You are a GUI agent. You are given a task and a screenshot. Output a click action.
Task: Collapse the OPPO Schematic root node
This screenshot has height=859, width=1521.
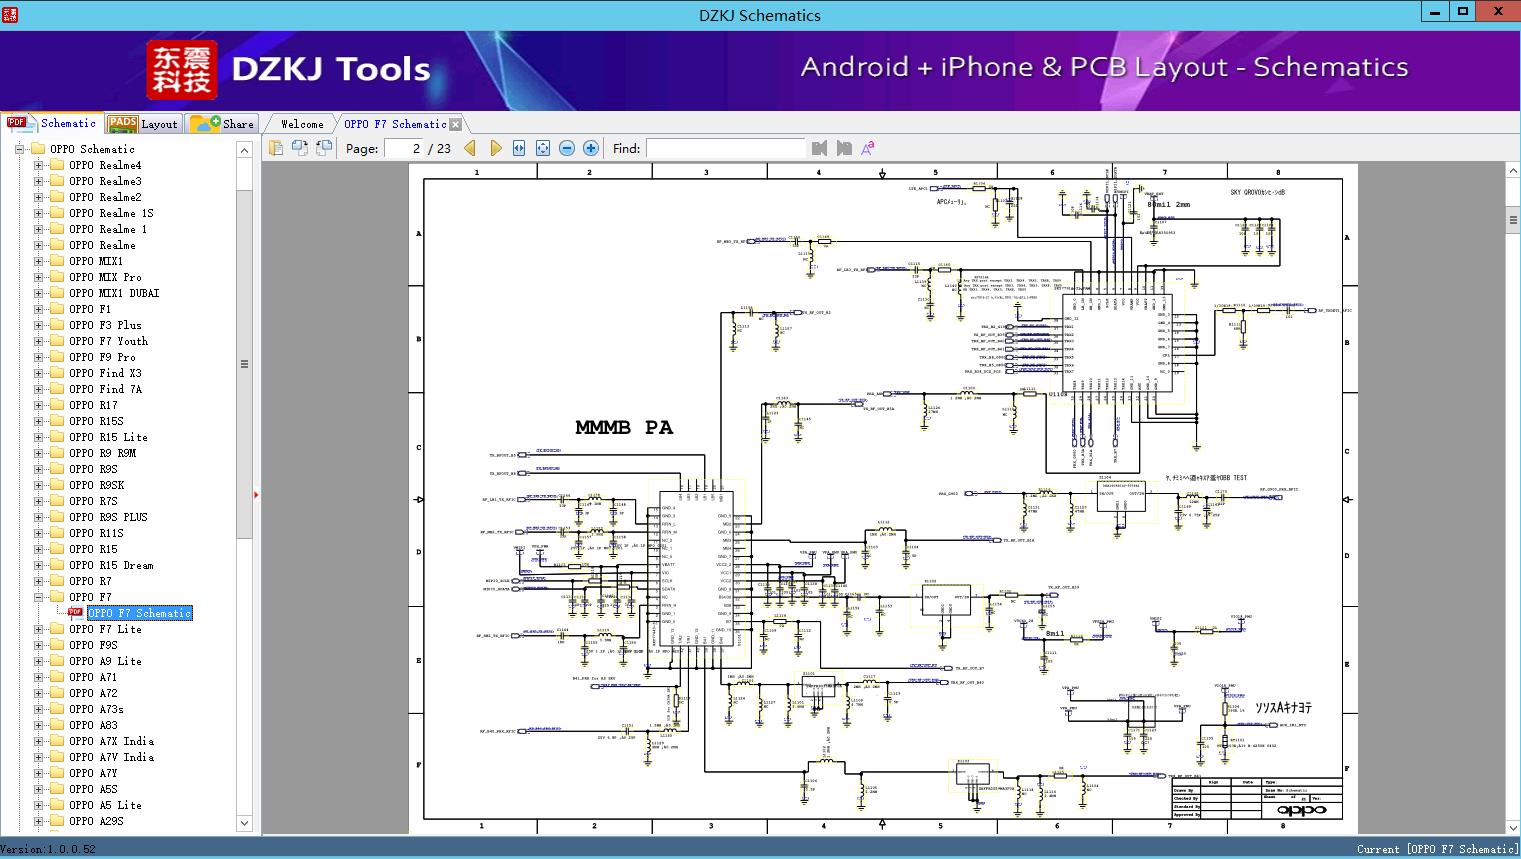point(19,149)
